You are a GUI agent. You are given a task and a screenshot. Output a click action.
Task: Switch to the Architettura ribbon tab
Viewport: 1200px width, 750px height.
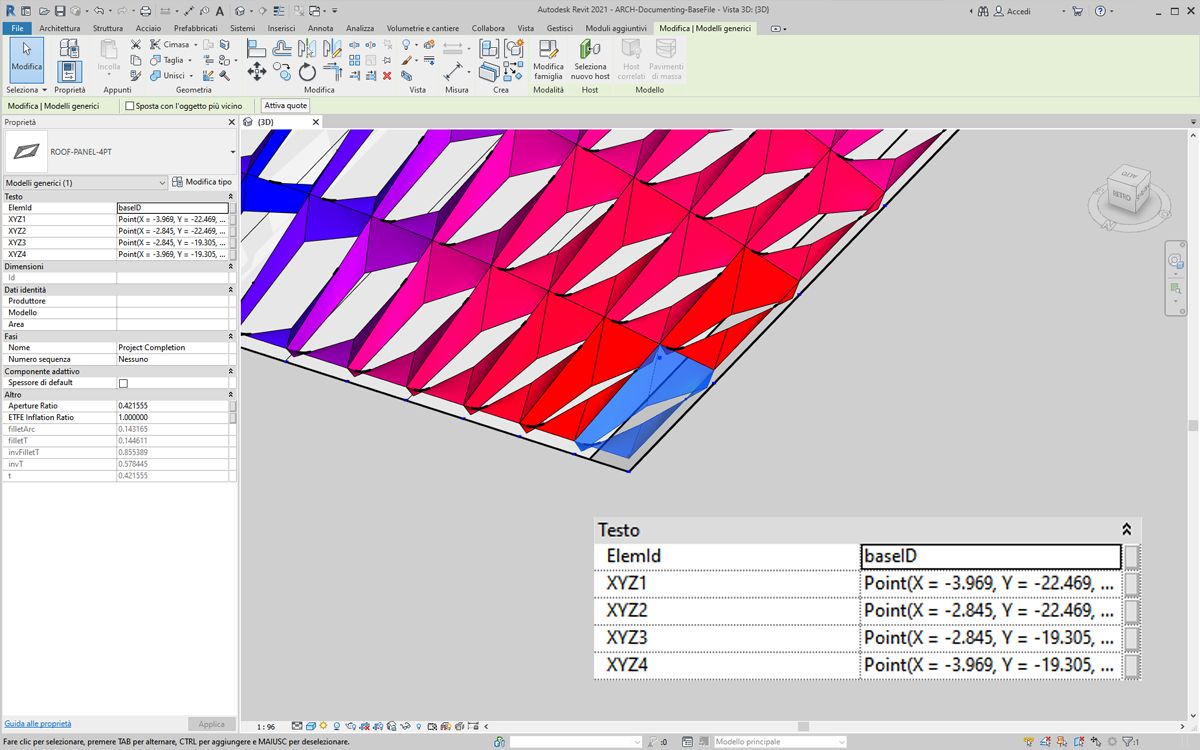[x=60, y=28]
